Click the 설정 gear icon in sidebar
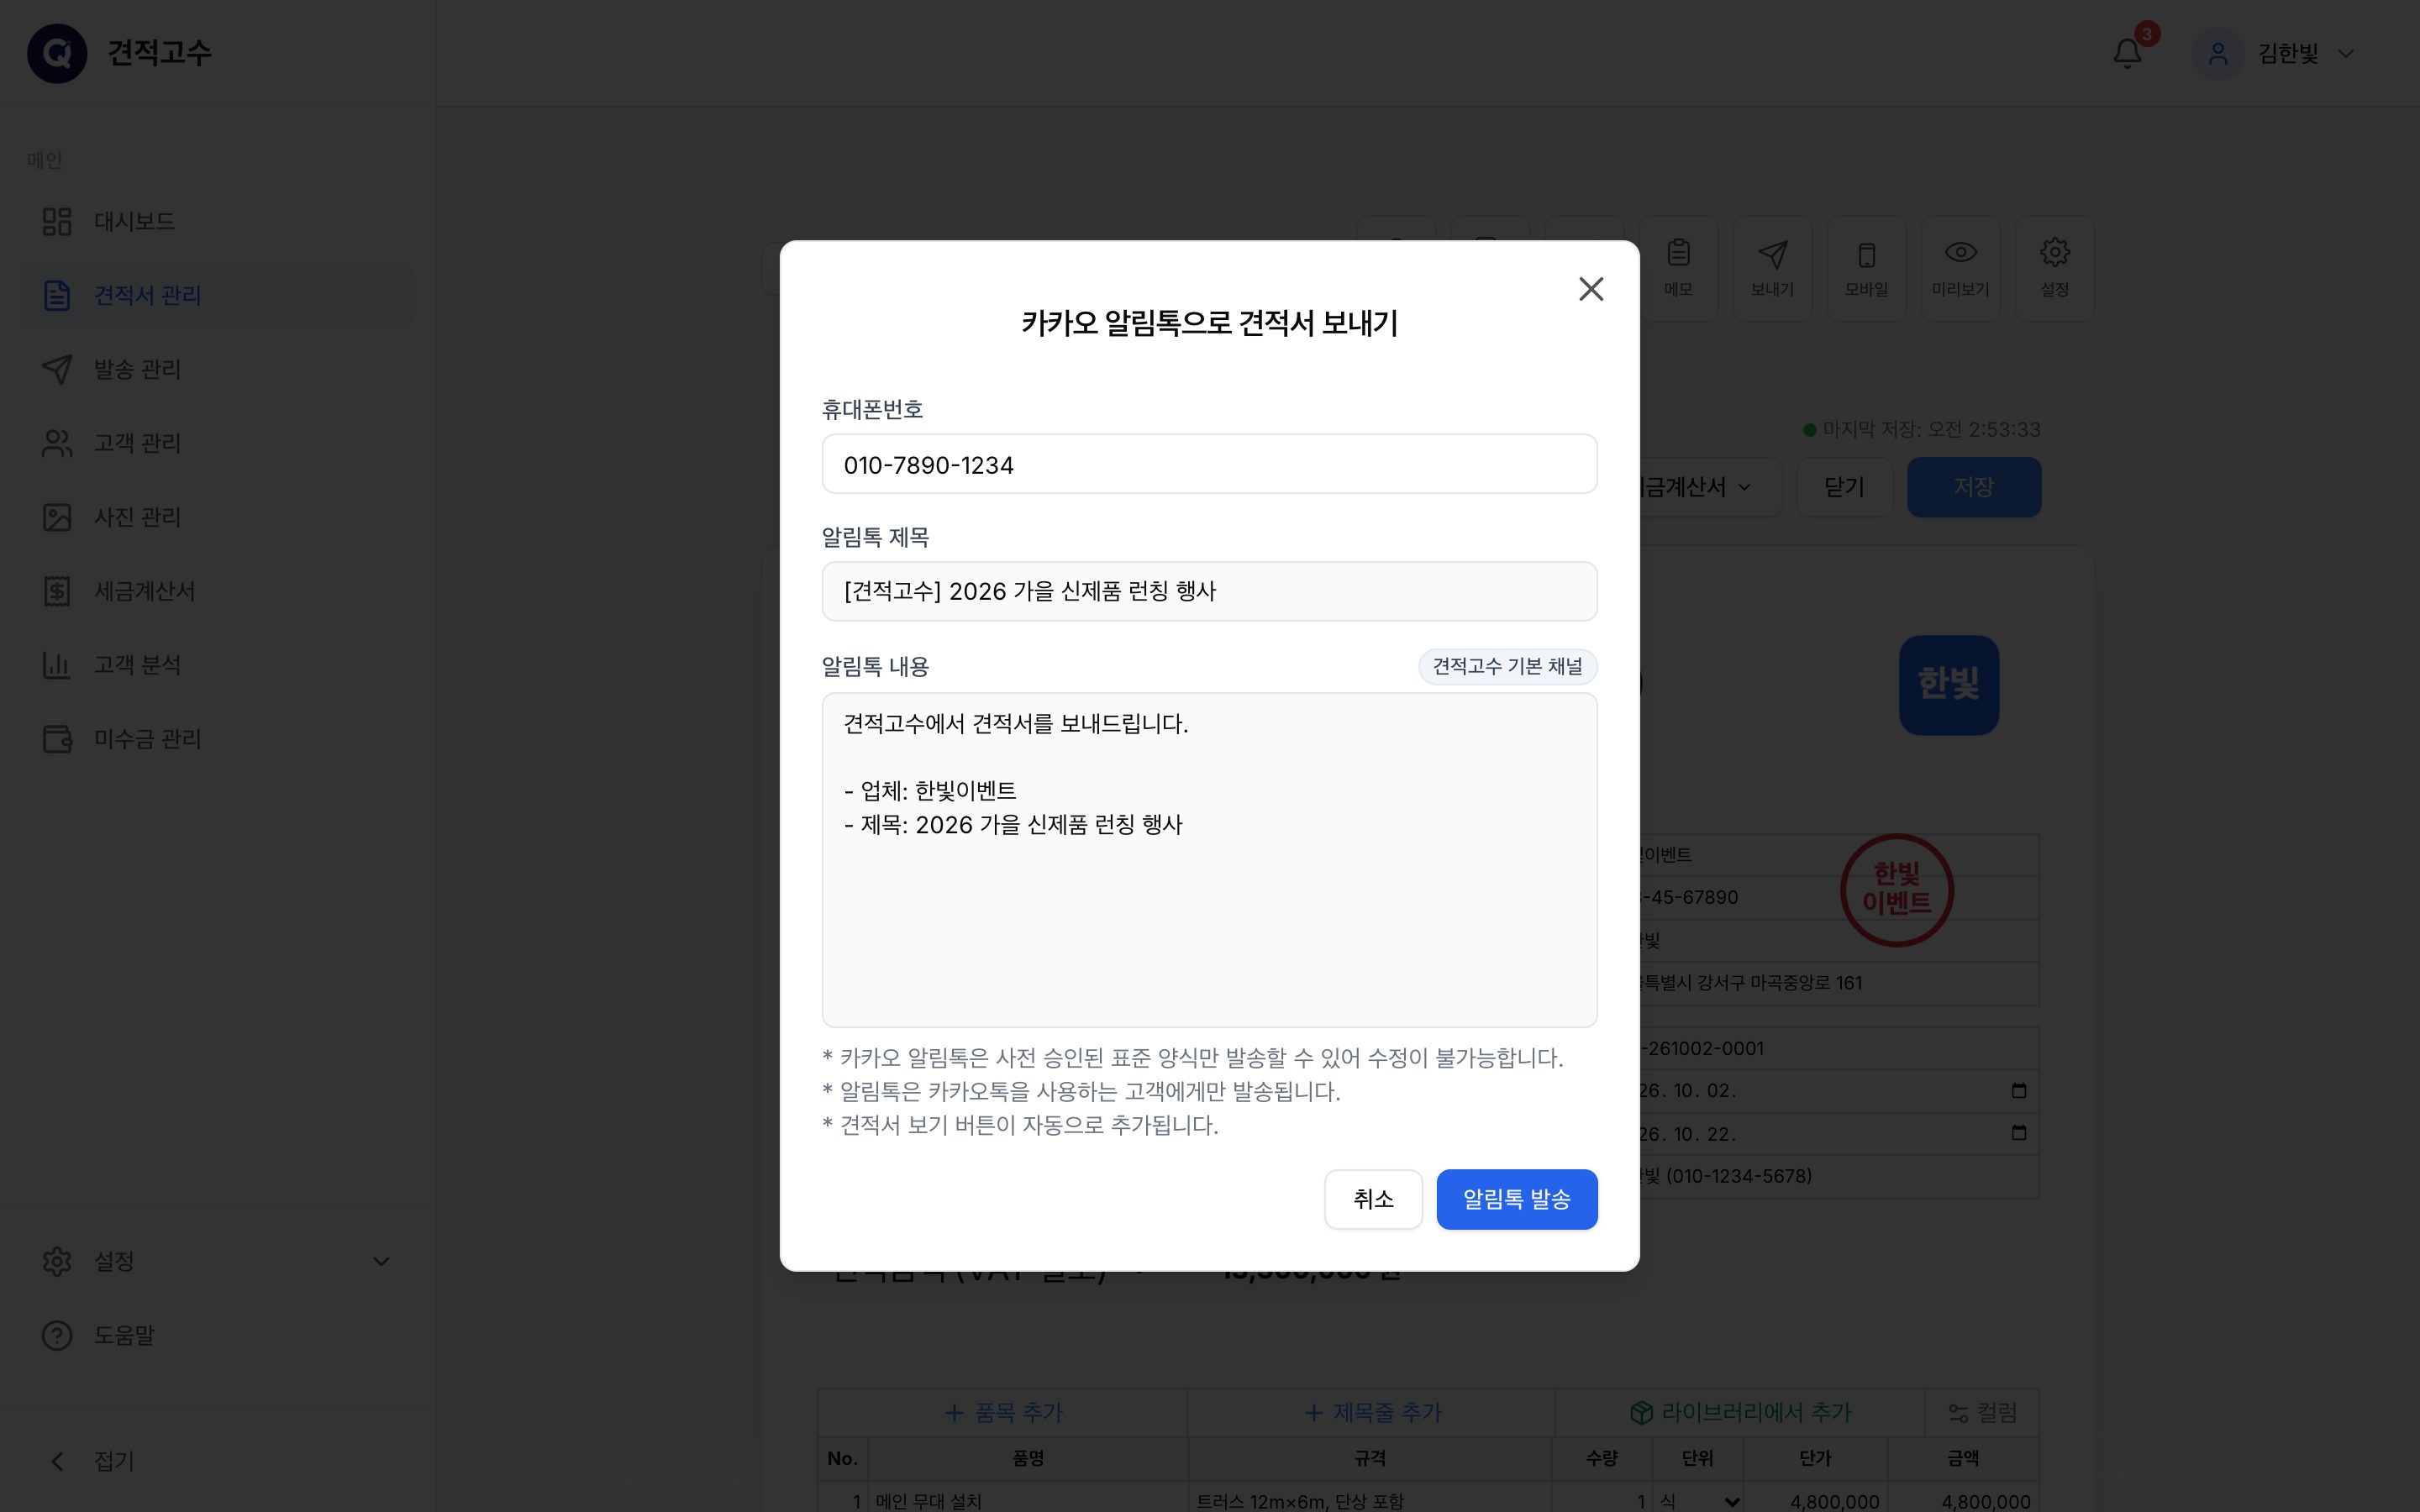Viewport: 2420px width, 1512px height. (57, 1261)
